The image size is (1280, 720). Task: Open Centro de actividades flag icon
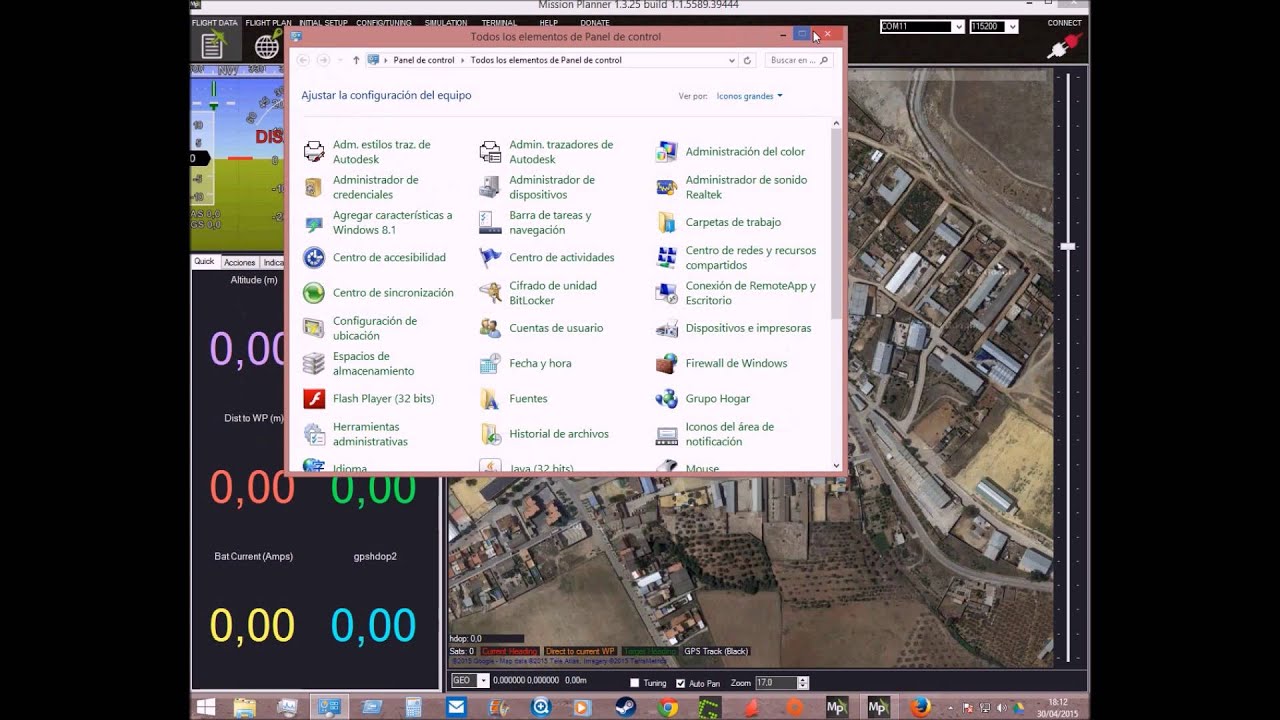[490, 257]
